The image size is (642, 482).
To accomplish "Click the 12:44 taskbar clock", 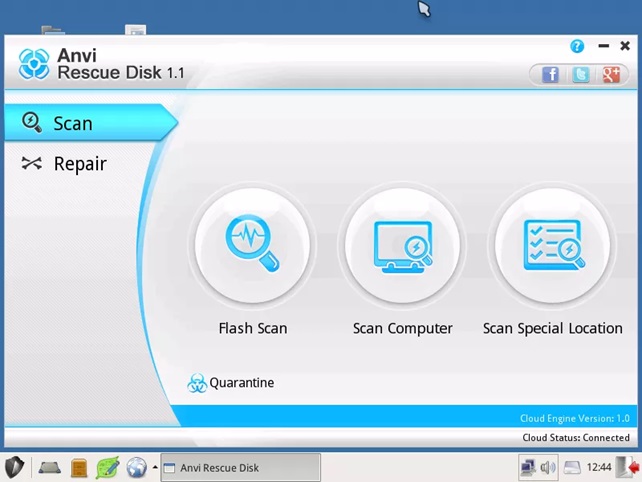I will point(599,467).
